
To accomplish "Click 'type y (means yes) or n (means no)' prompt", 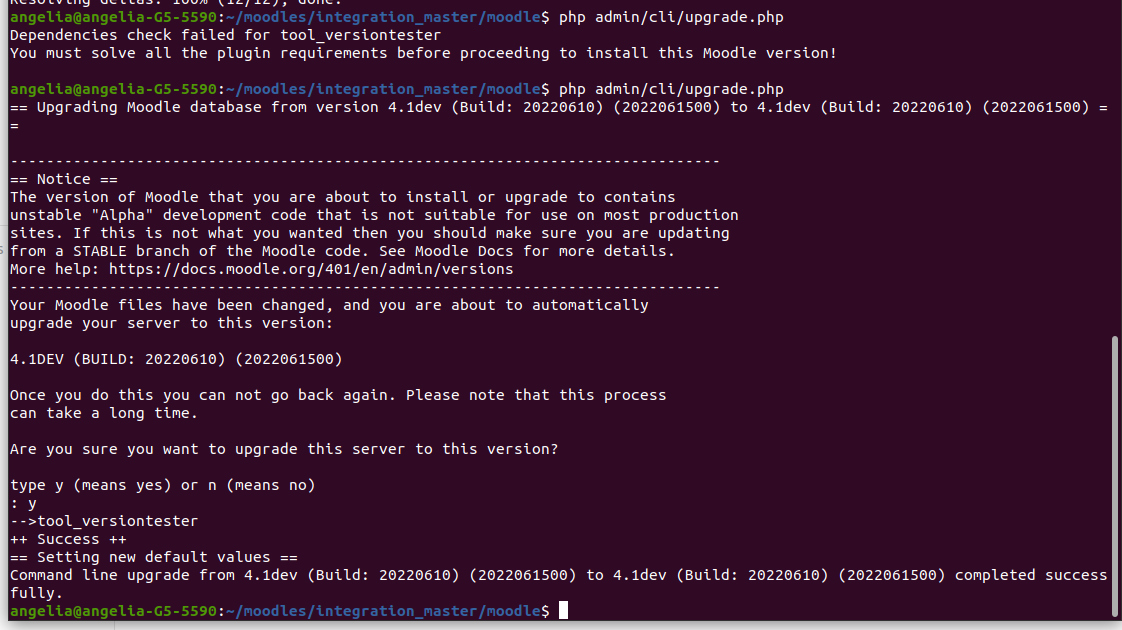I will coord(162,485).
